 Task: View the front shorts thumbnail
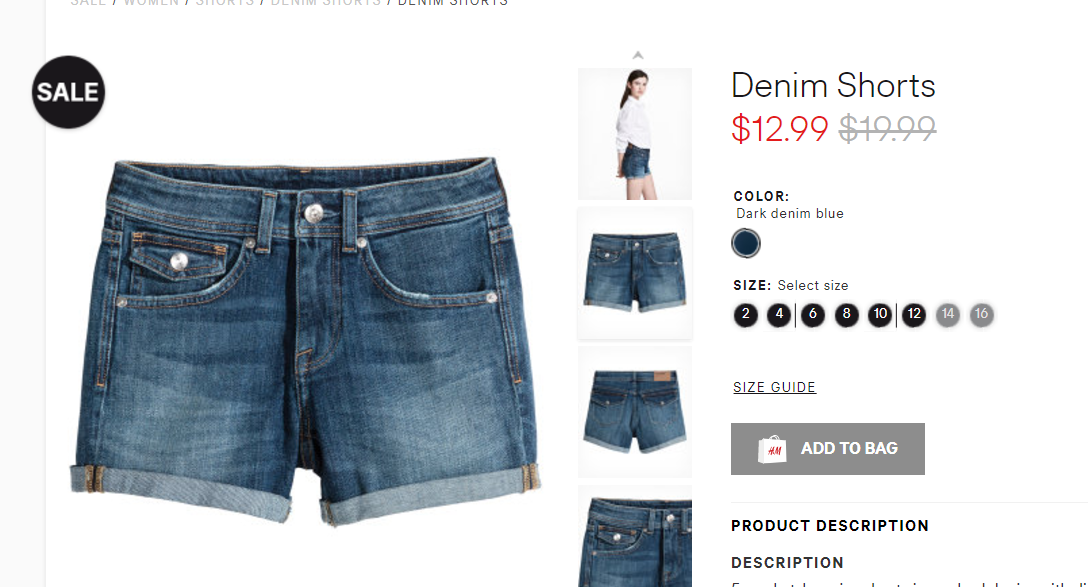coord(635,273)
